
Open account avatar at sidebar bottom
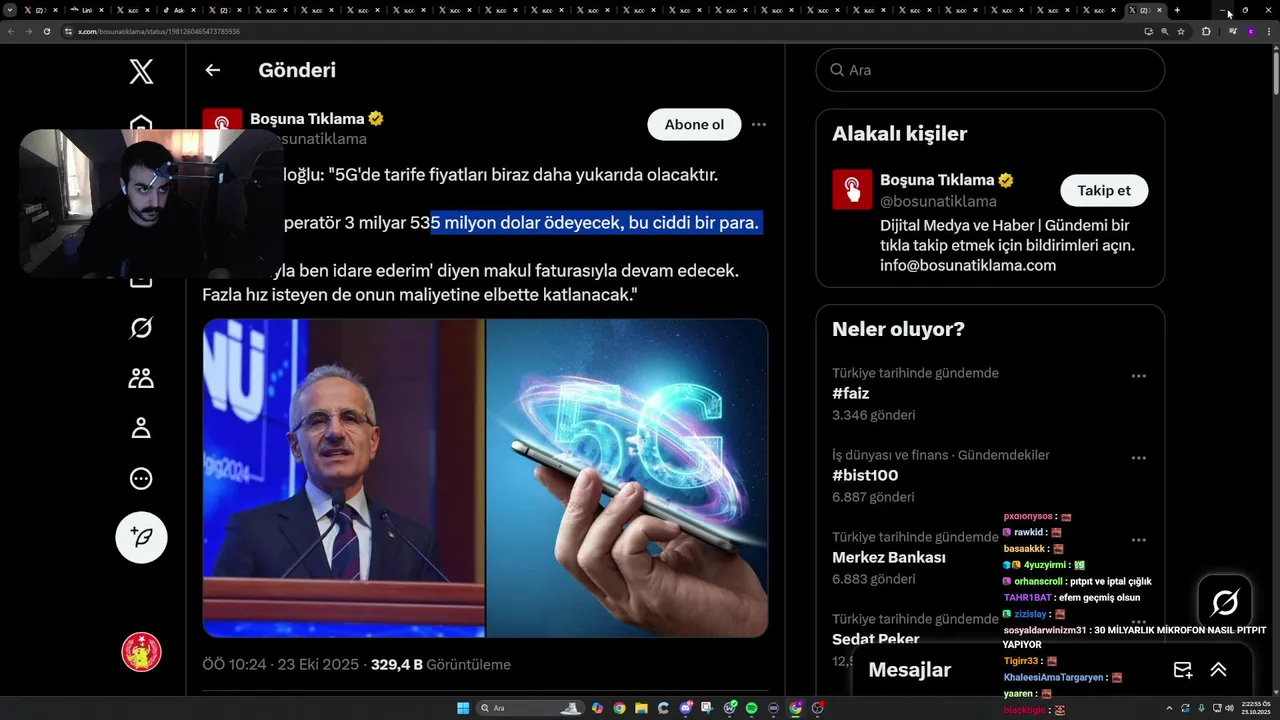[141, 652]
